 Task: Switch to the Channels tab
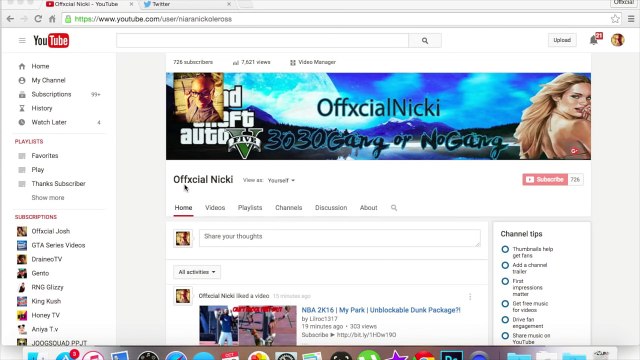(289, 208)
